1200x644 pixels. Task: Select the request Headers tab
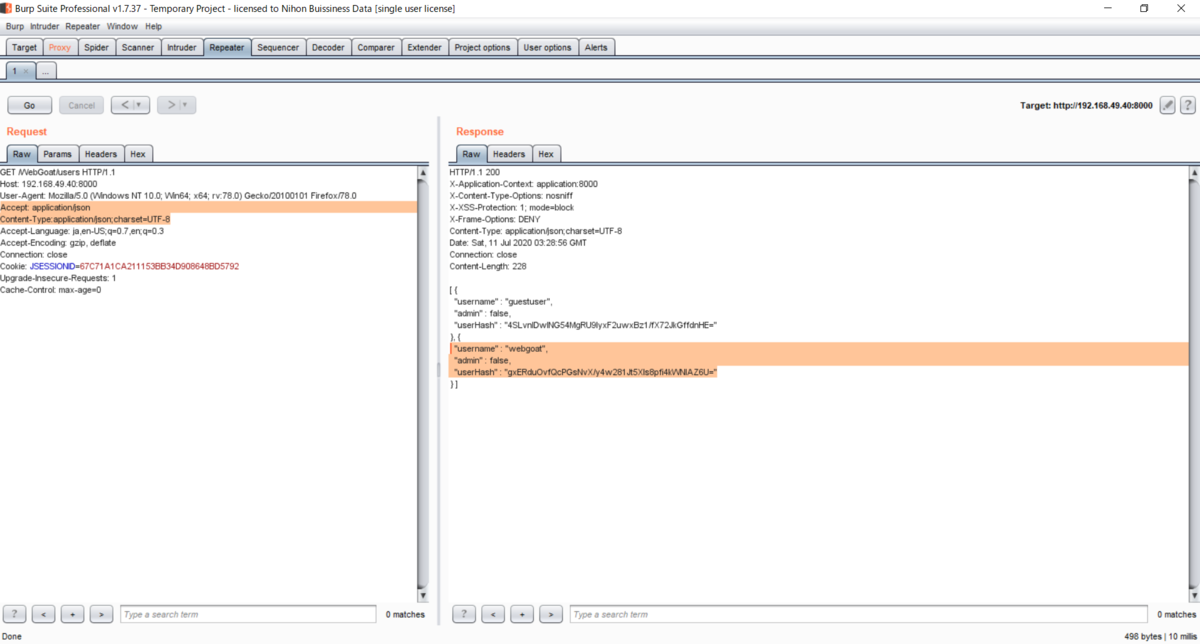[101, 154]
